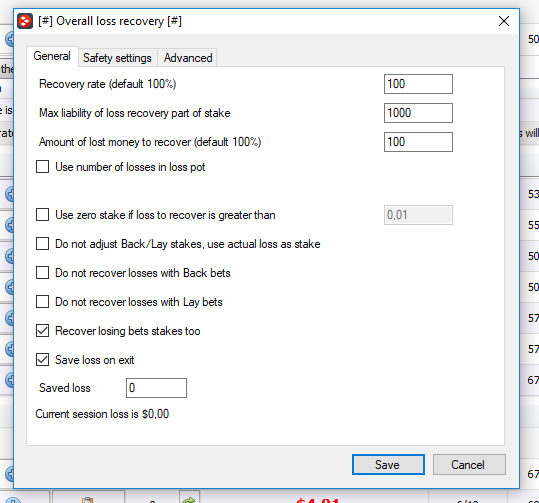Close the Overall loss recovery dialog
Image resolution: width=539 pixels, height=503 pixels.
(x=504, y=21)
